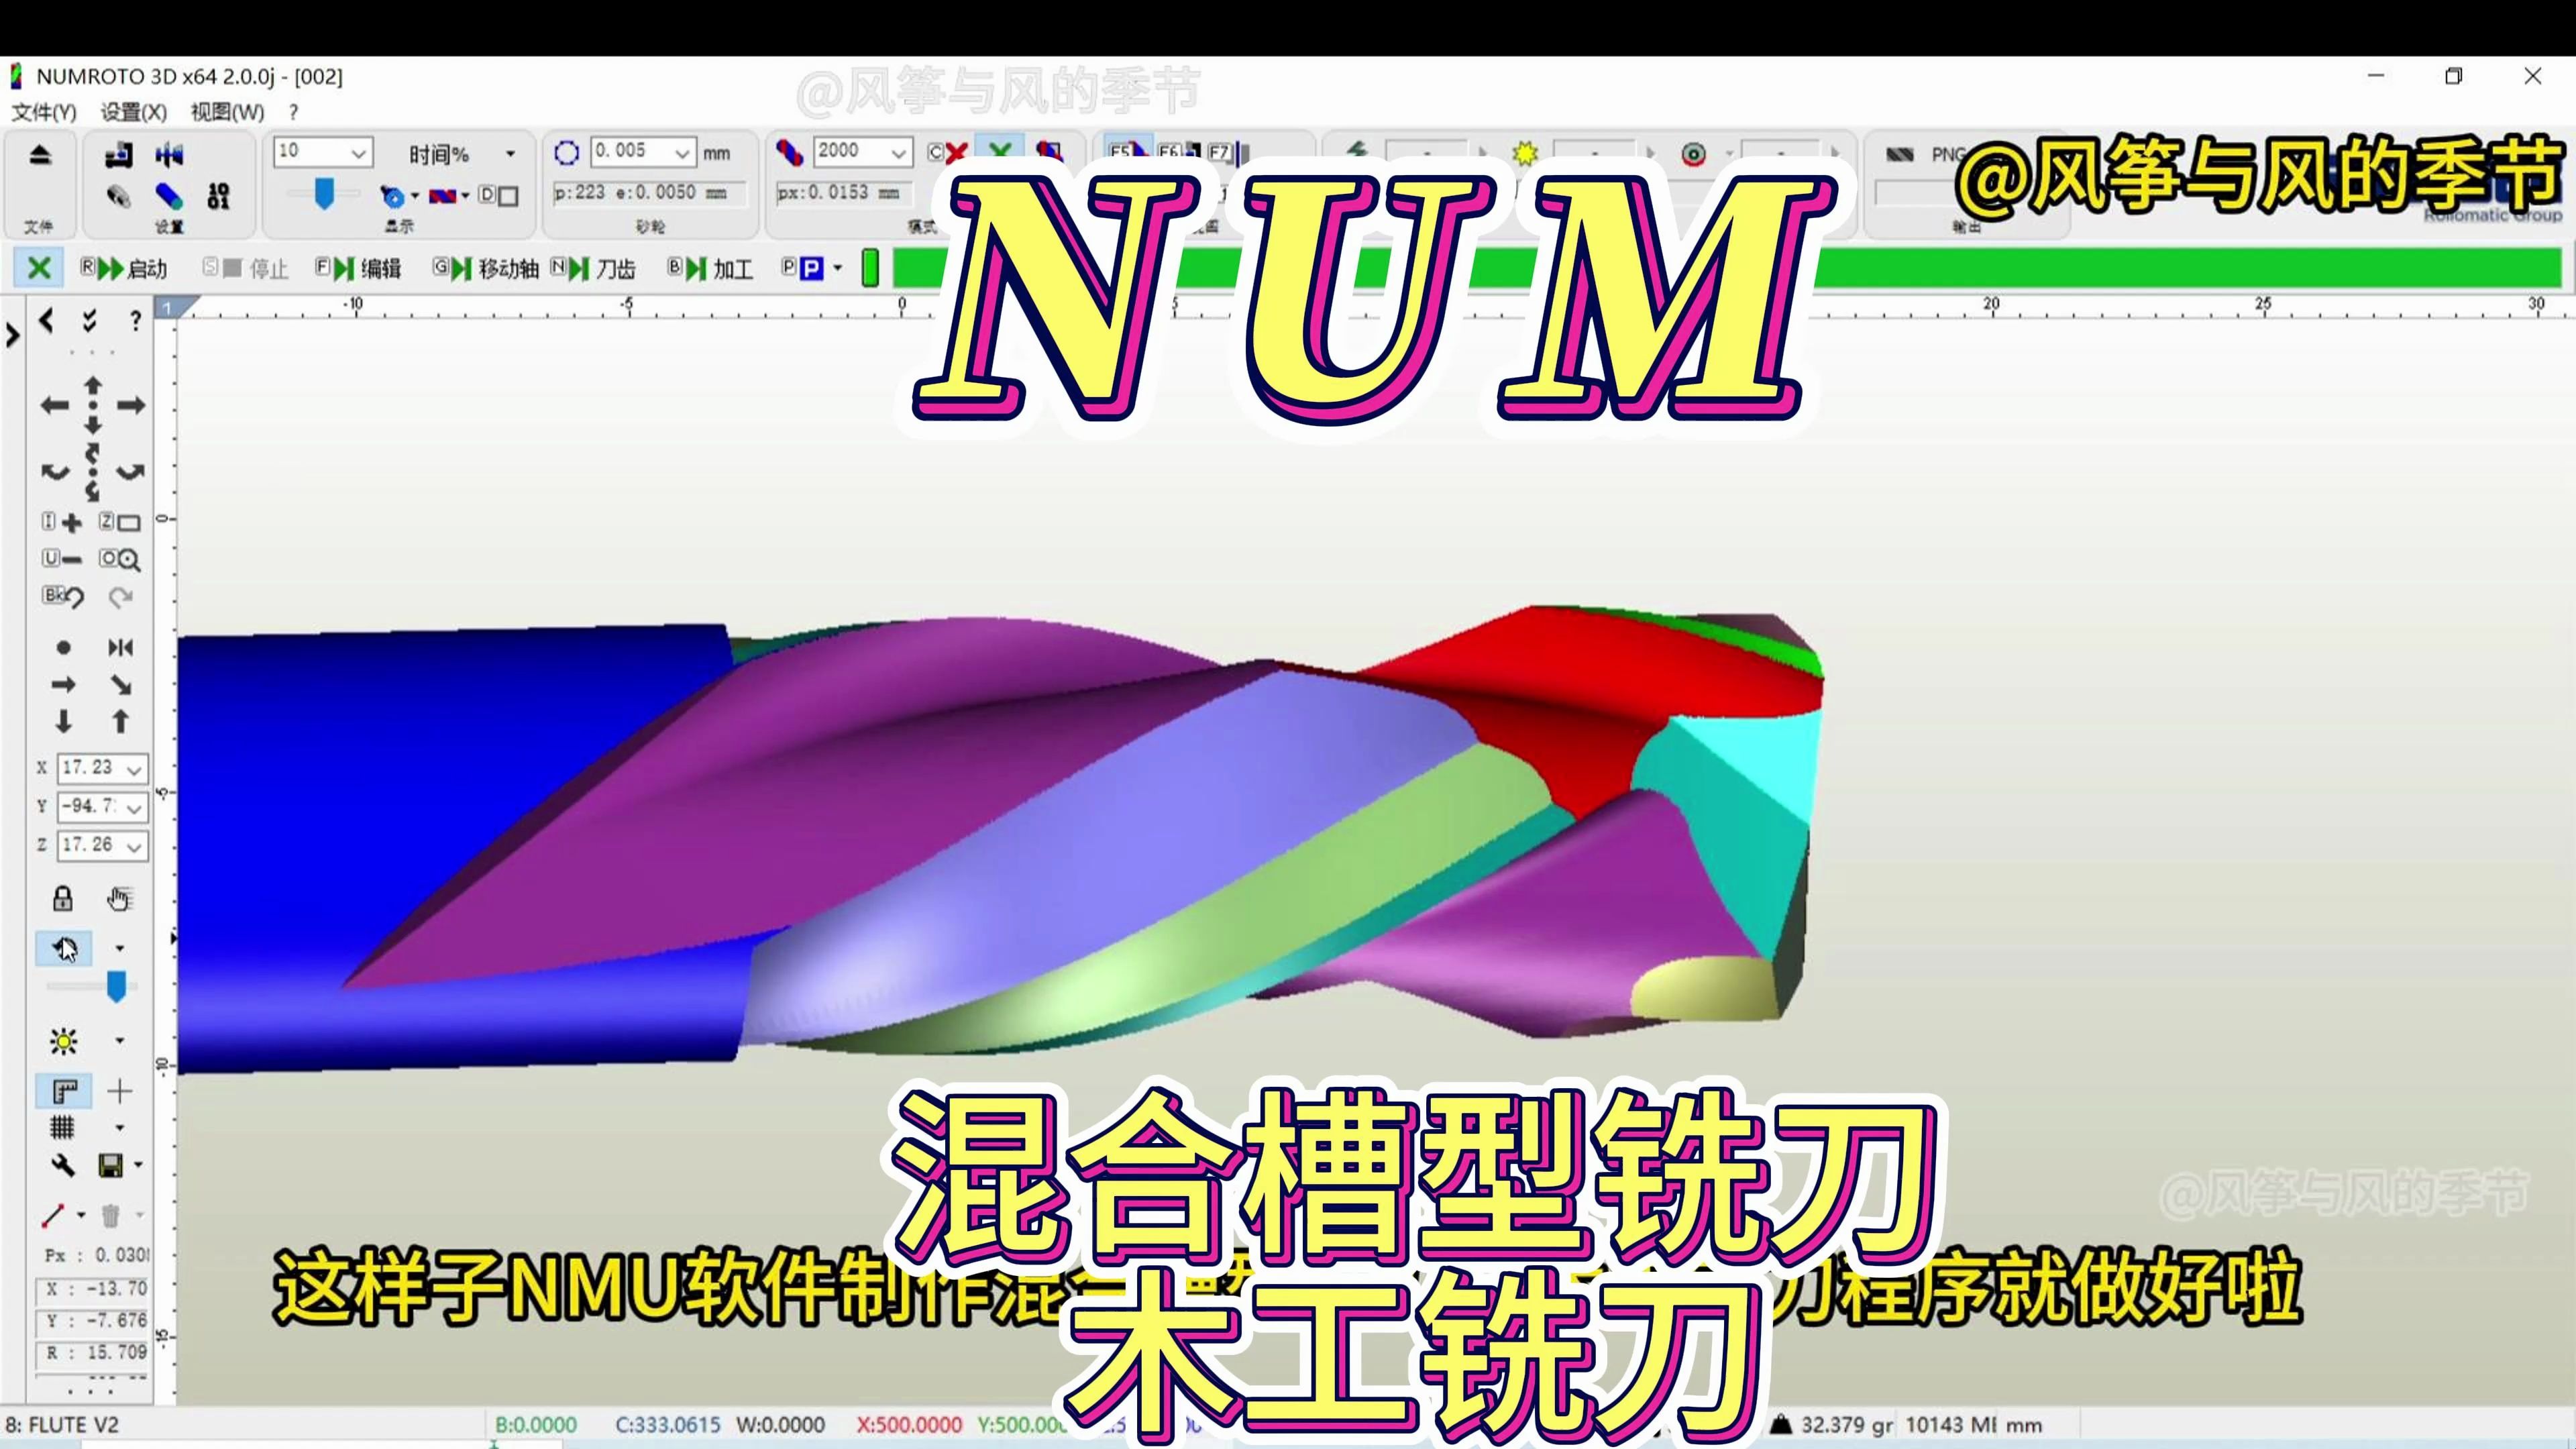Click the wrench settings icon
The height and width of the screenshot is (1449, 2576).
(63, 1165)
